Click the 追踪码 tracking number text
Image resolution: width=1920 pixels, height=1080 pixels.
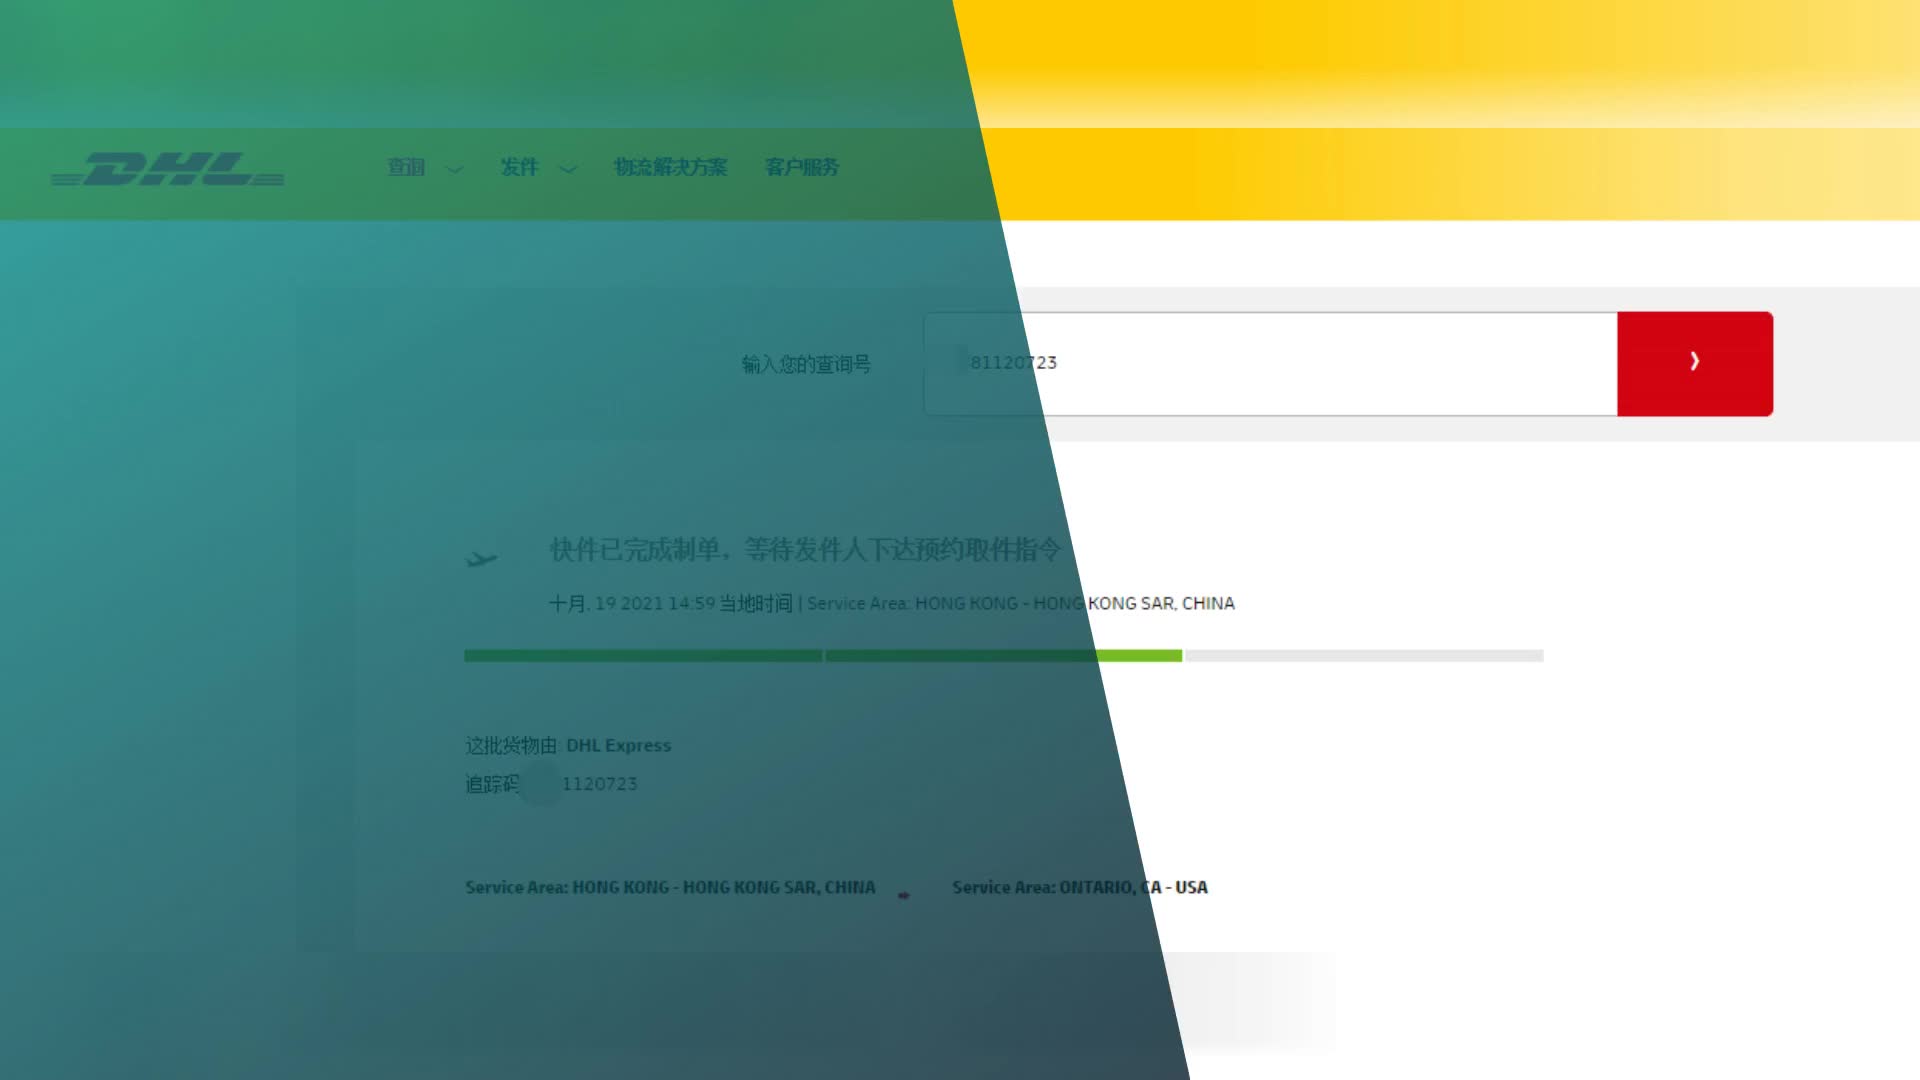tap(551, 783)
